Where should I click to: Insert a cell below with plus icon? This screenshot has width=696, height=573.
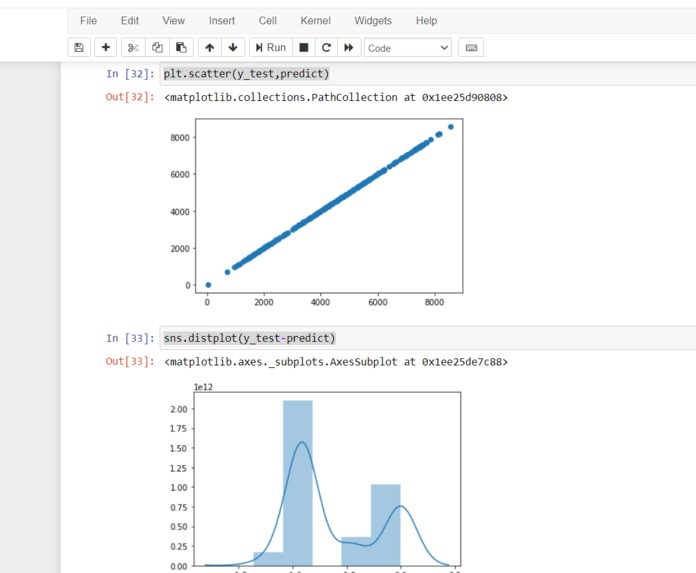(x=106, y=47)
